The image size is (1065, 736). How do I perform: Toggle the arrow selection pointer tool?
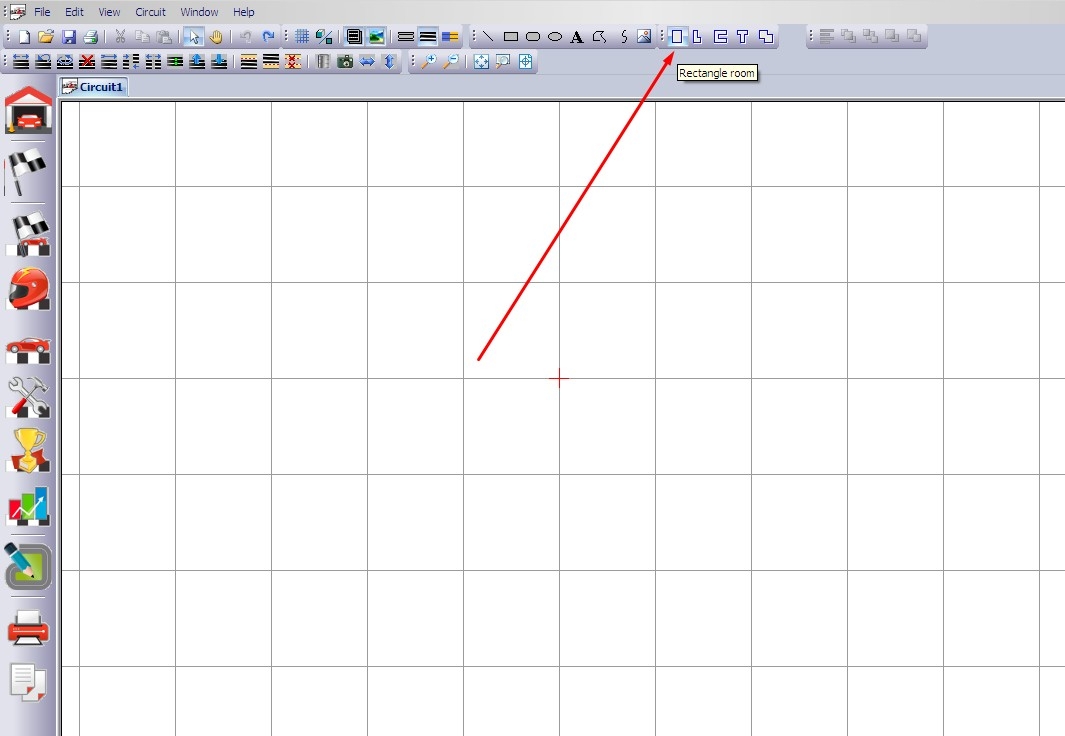[194, 37]
